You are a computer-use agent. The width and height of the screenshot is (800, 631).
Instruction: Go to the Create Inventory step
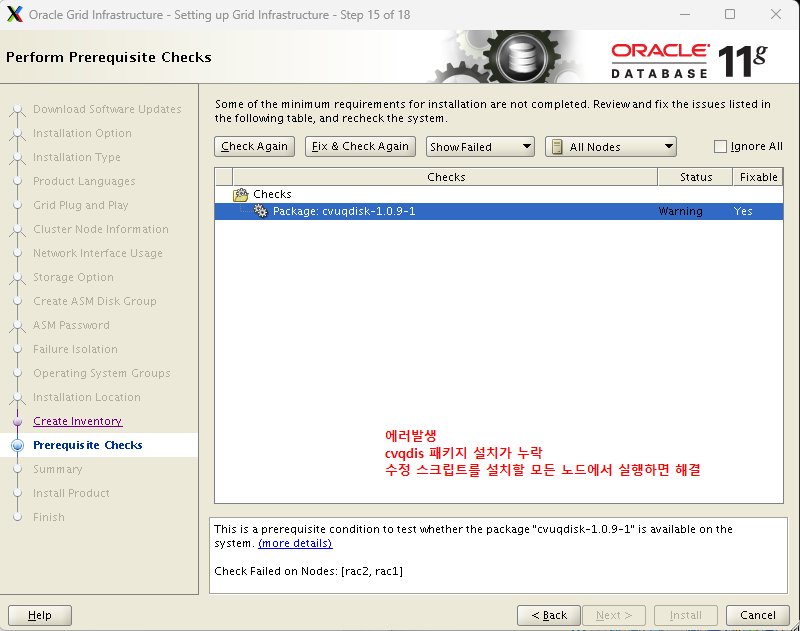[78, 421]
